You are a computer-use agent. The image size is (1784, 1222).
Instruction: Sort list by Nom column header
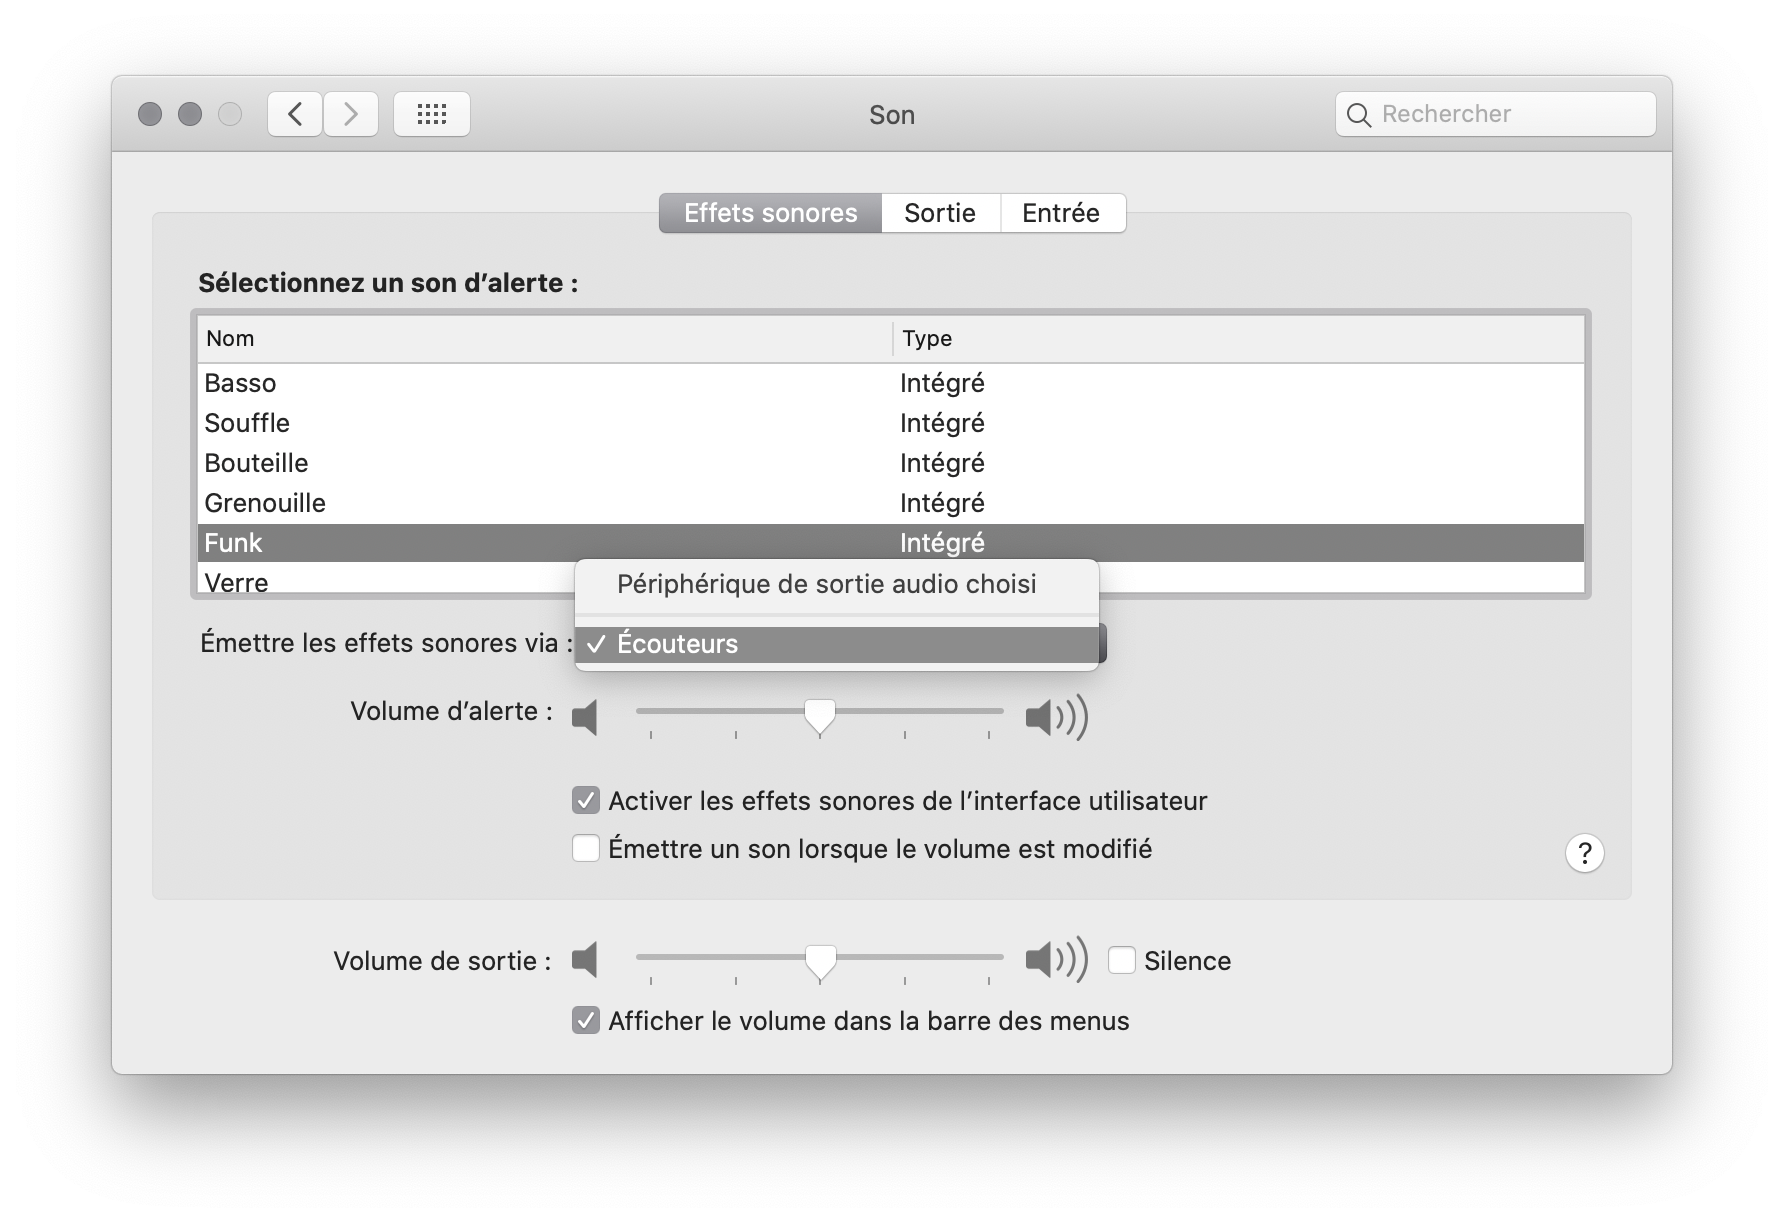pyautogui.click(x=545, y=339)
